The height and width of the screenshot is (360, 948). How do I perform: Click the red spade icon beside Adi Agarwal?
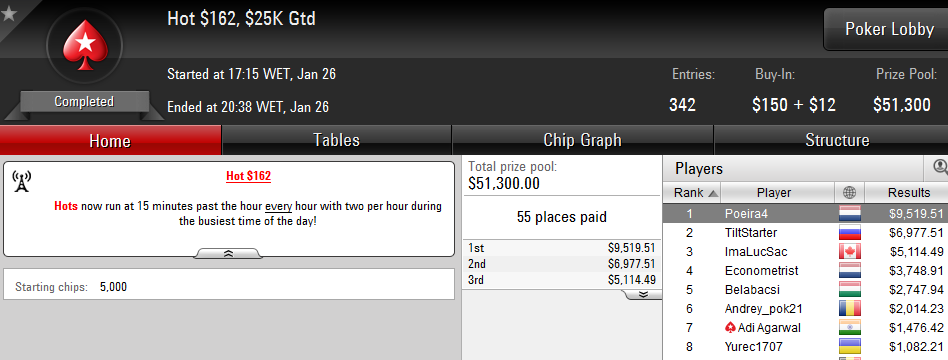tap(730, 327)
